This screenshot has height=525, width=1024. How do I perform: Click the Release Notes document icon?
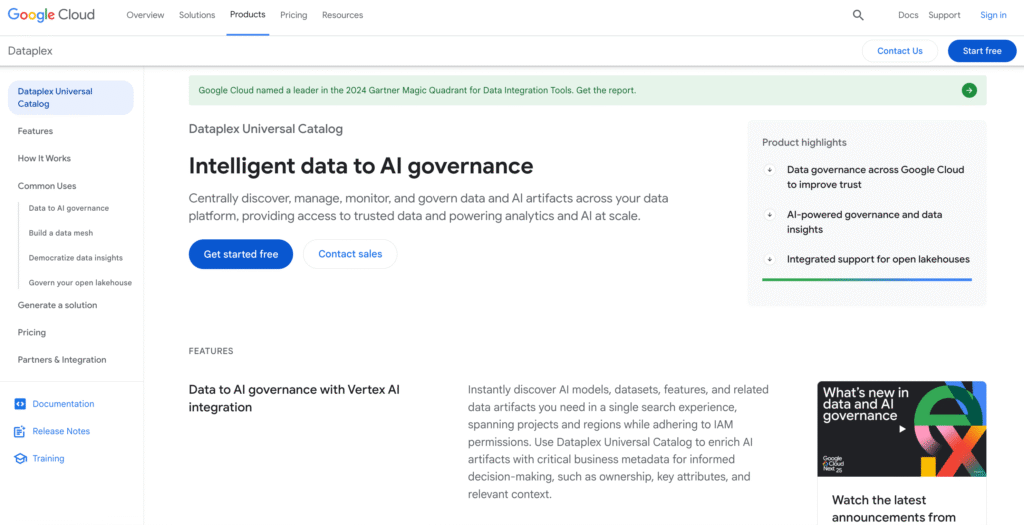(x=20, y=432)
